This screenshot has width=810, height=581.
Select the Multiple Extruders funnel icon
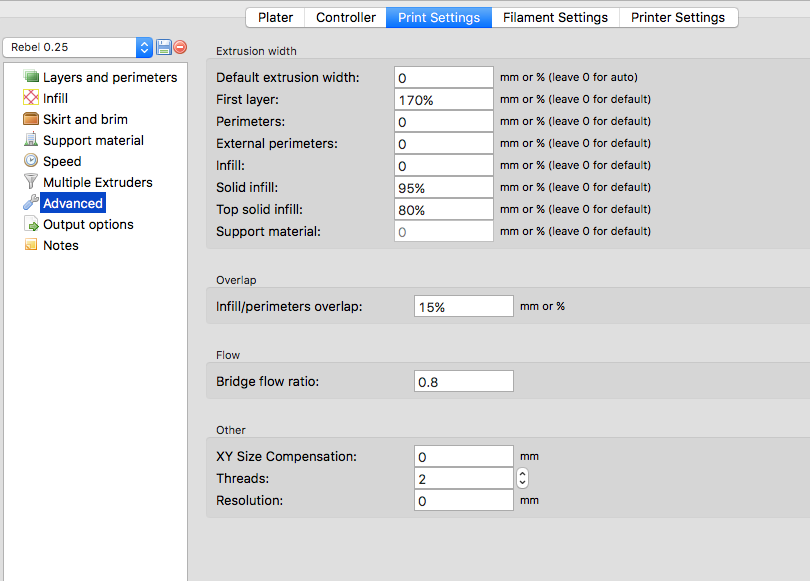(x=31, y=182)
